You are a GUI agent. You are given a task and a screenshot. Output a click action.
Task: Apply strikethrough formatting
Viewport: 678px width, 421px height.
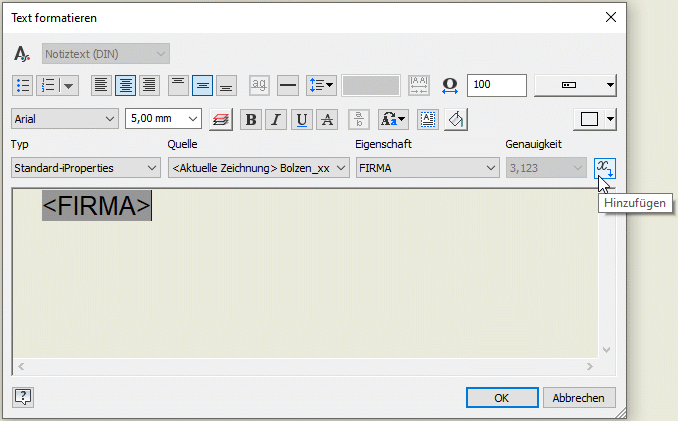point(327,119)
